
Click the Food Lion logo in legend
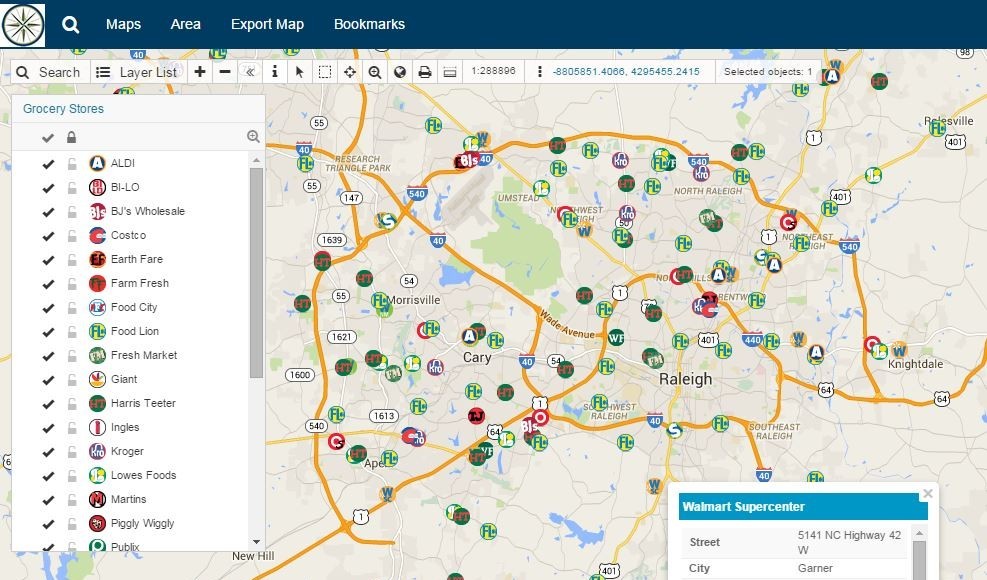pyautogui.click(x=97, y=331)
